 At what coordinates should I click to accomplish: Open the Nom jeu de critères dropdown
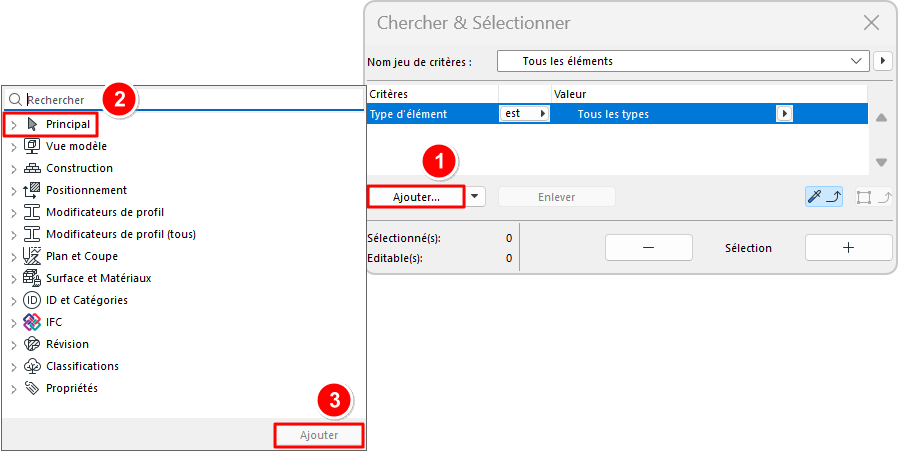point(683,61)
